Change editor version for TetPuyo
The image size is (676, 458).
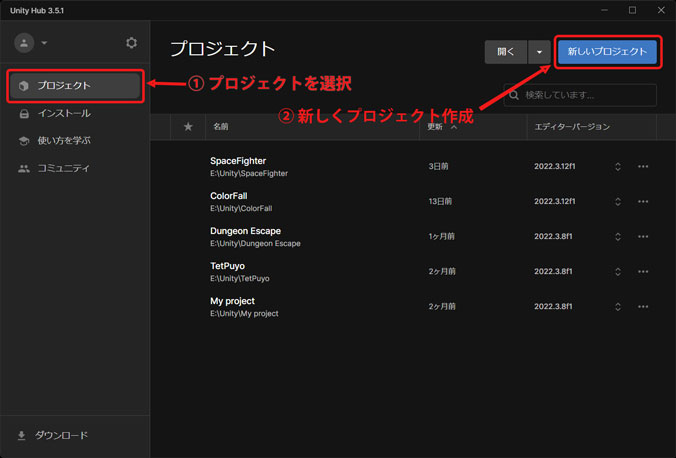(618, 271)
